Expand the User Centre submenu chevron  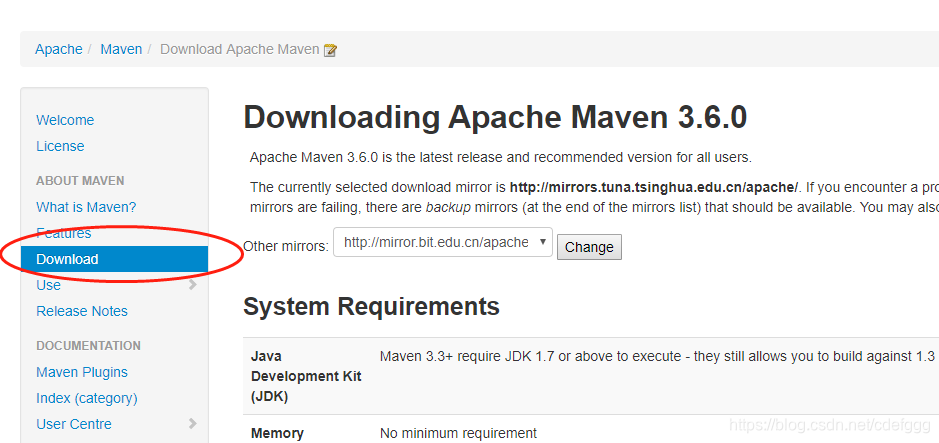pos(192,424)
